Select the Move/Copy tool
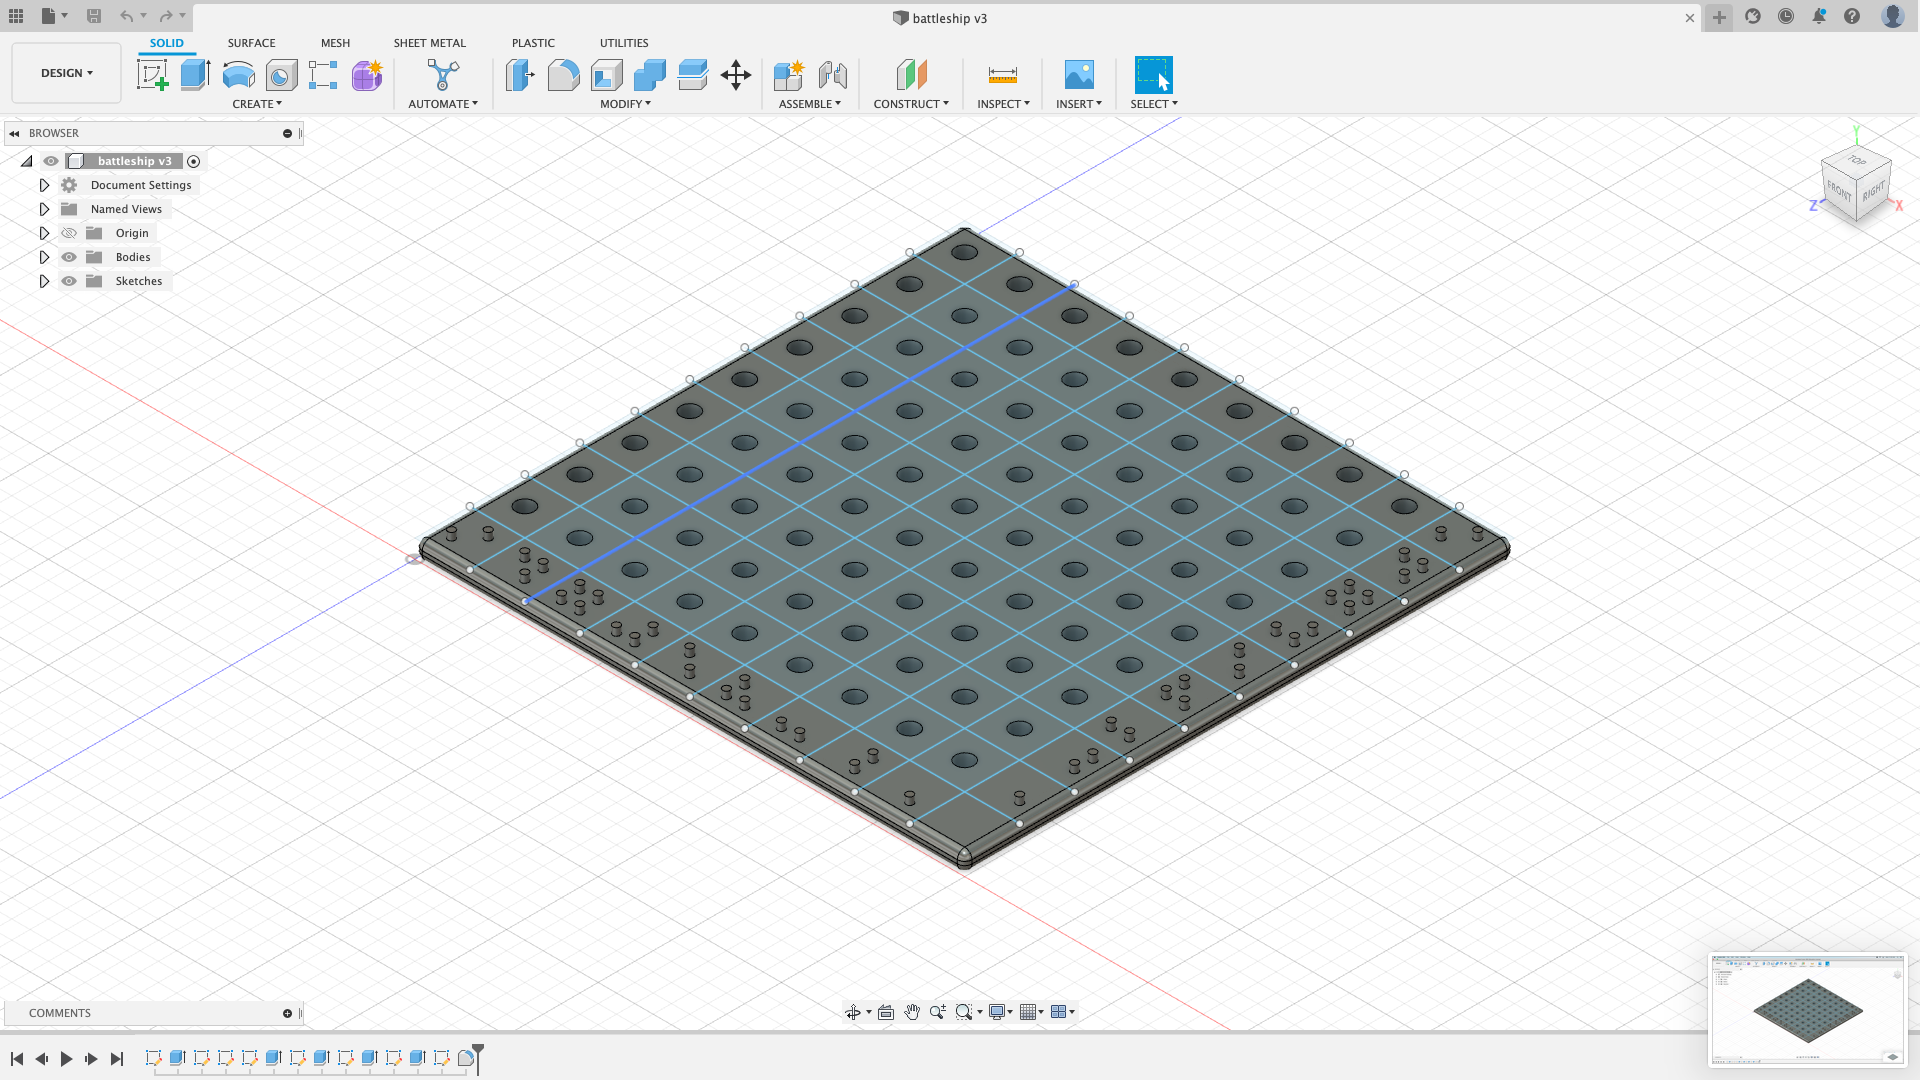Screen dimensions: 1920x1080 736,75
